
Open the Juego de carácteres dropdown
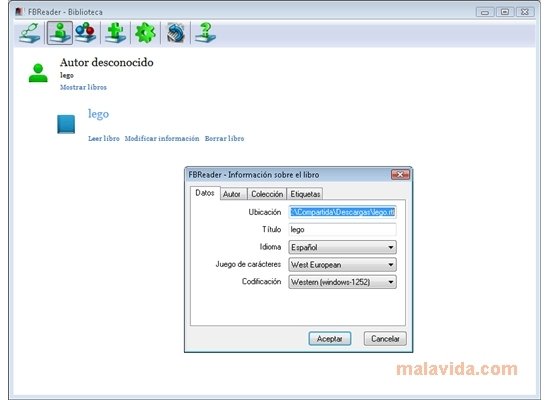coord(342,265)
